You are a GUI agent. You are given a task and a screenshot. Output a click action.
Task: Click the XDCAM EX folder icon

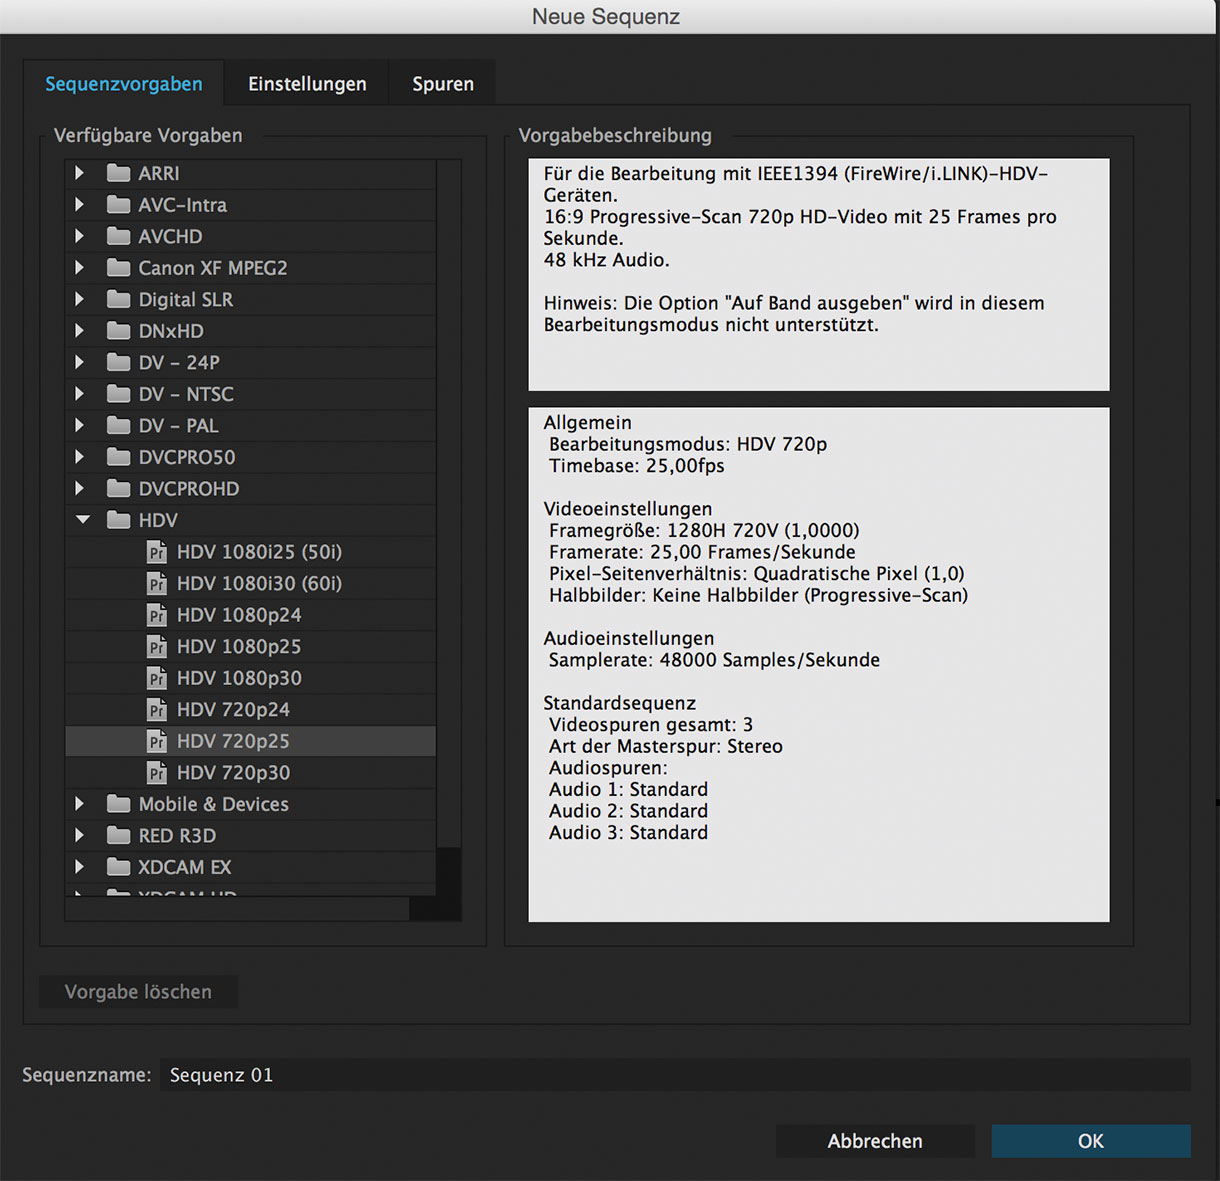[x=119, y=867]
